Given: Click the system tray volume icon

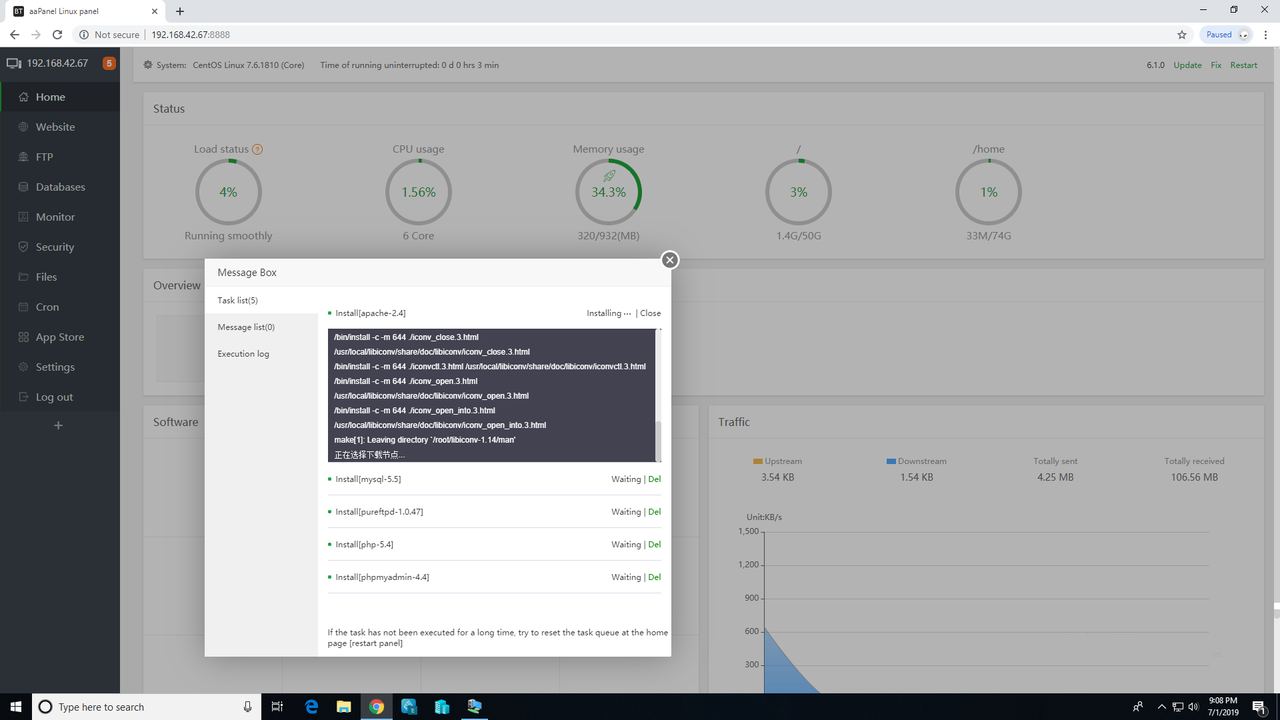Looking at the screenshot, I should click(1194, 707).
